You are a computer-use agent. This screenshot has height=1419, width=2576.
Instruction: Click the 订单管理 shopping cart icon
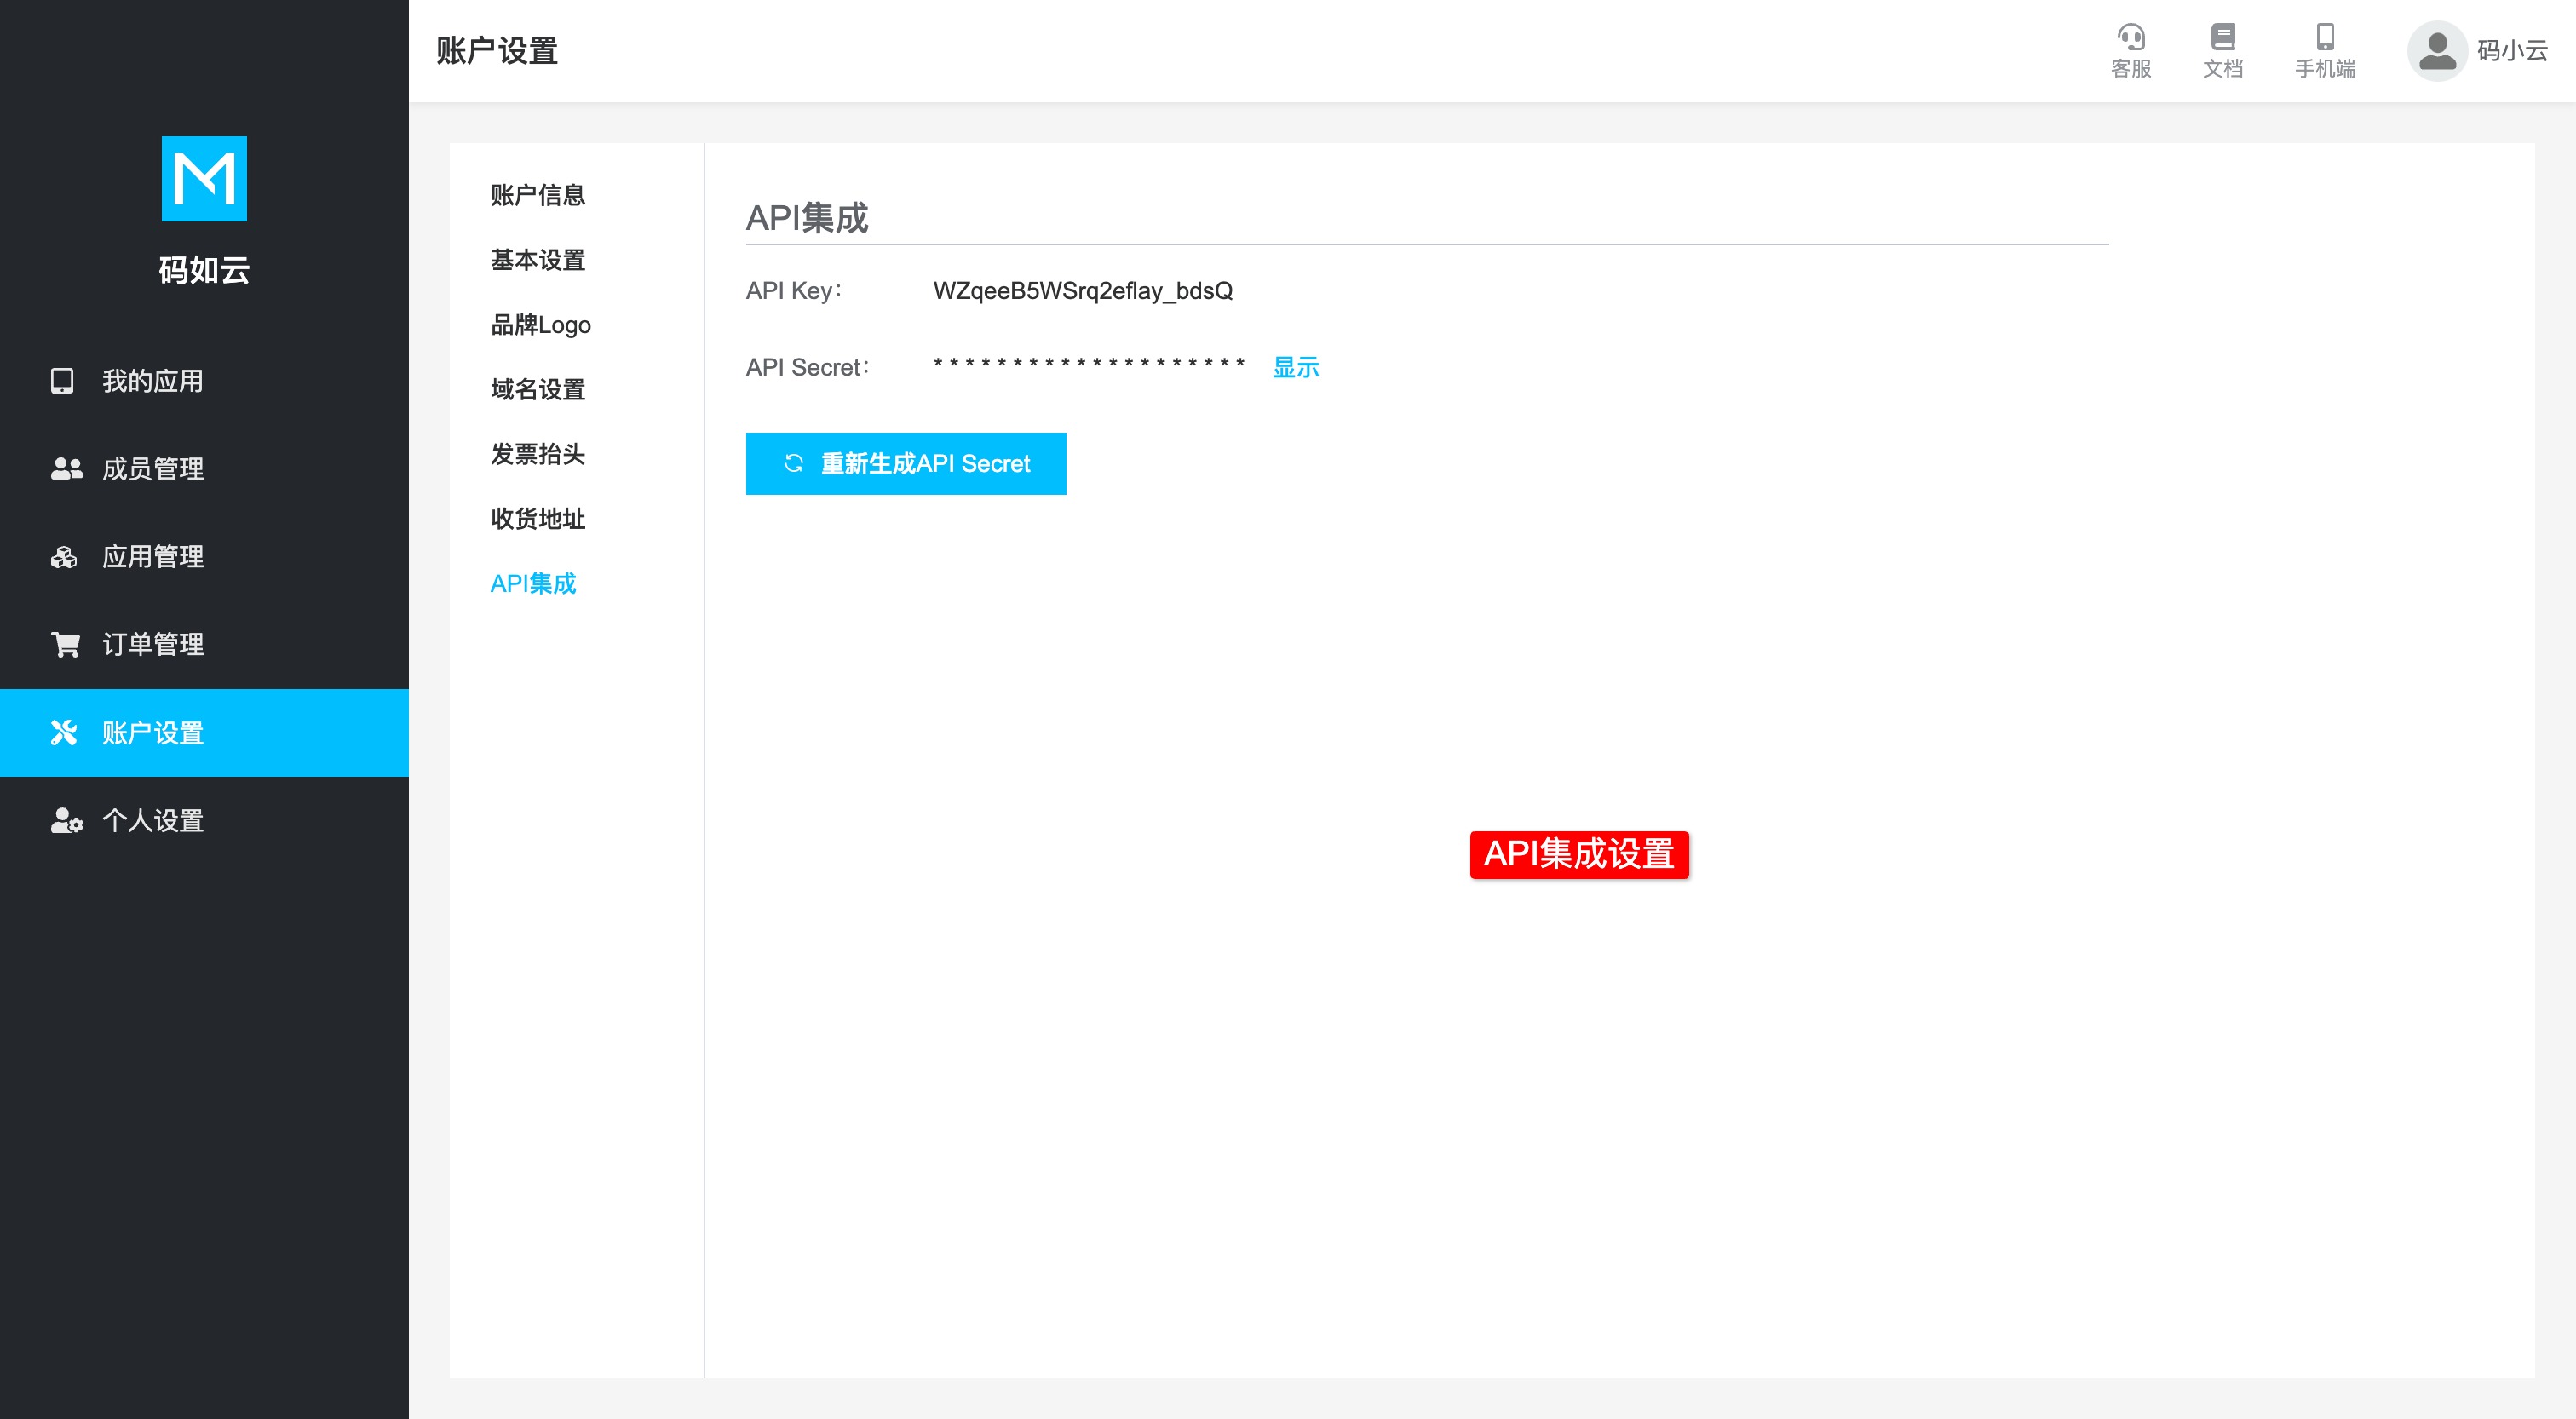click(65, 644)
